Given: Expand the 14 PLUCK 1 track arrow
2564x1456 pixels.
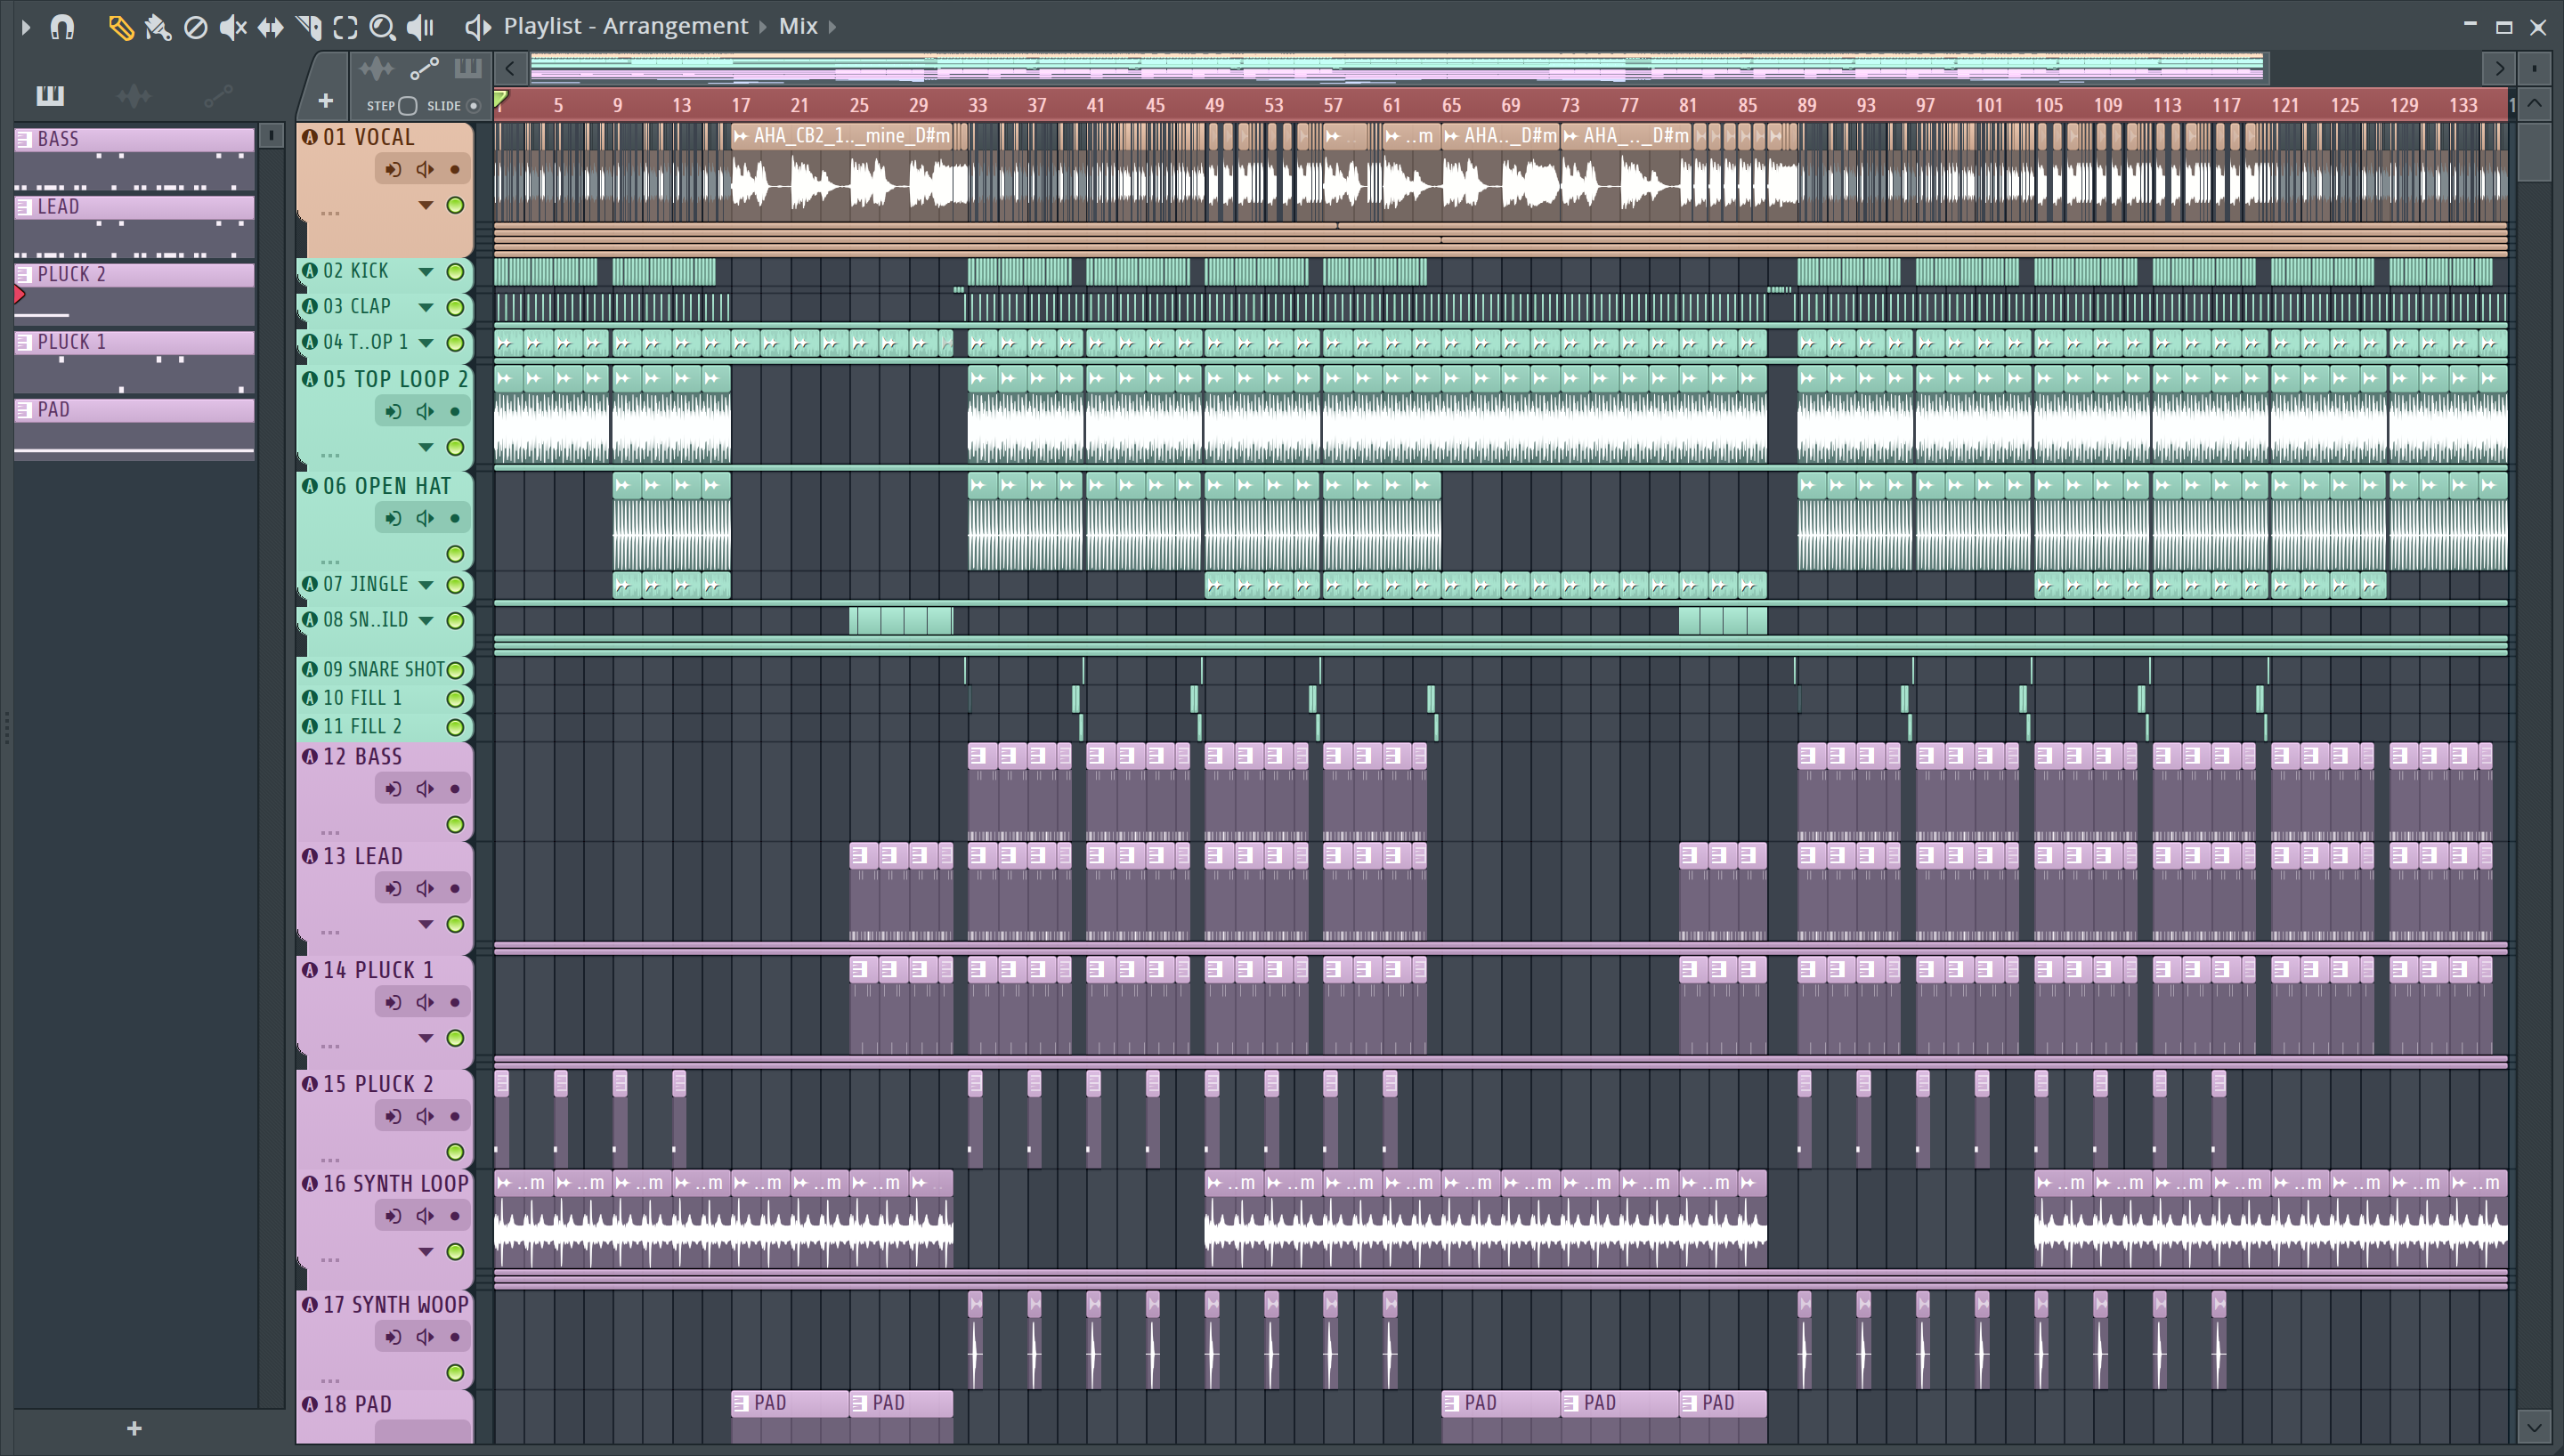Looking at the screenshot, I should tap(426, 1038).
